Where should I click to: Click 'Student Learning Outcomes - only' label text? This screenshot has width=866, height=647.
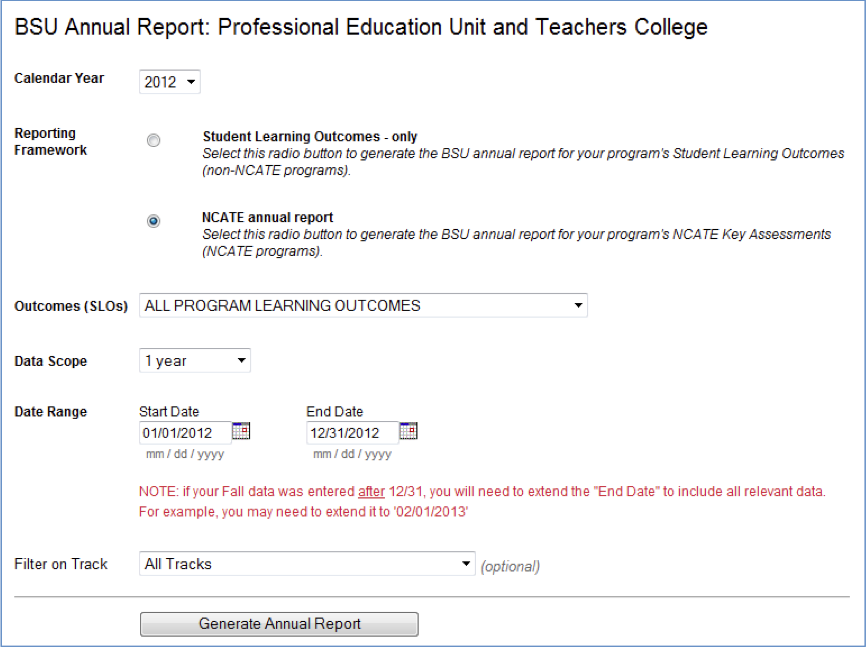click(310, 137)
